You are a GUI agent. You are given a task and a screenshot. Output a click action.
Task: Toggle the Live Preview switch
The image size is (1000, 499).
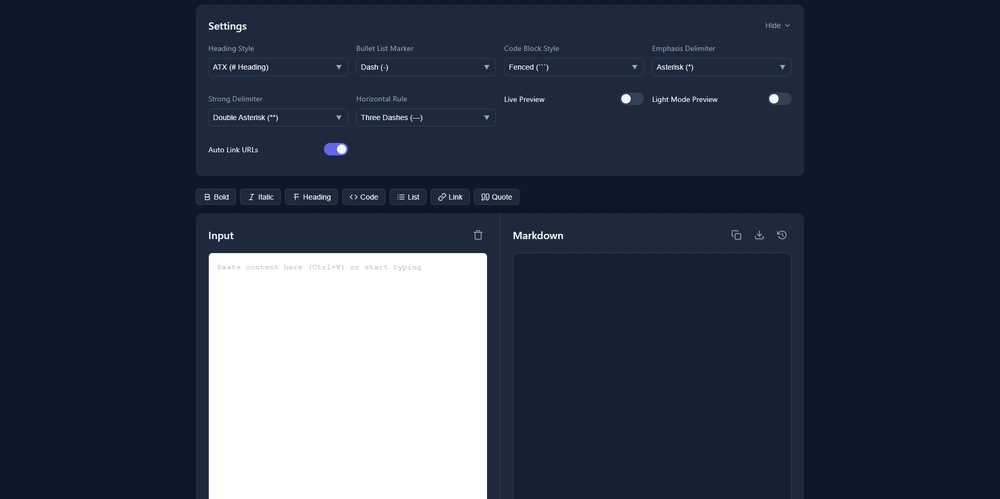(x=631, y=99)
